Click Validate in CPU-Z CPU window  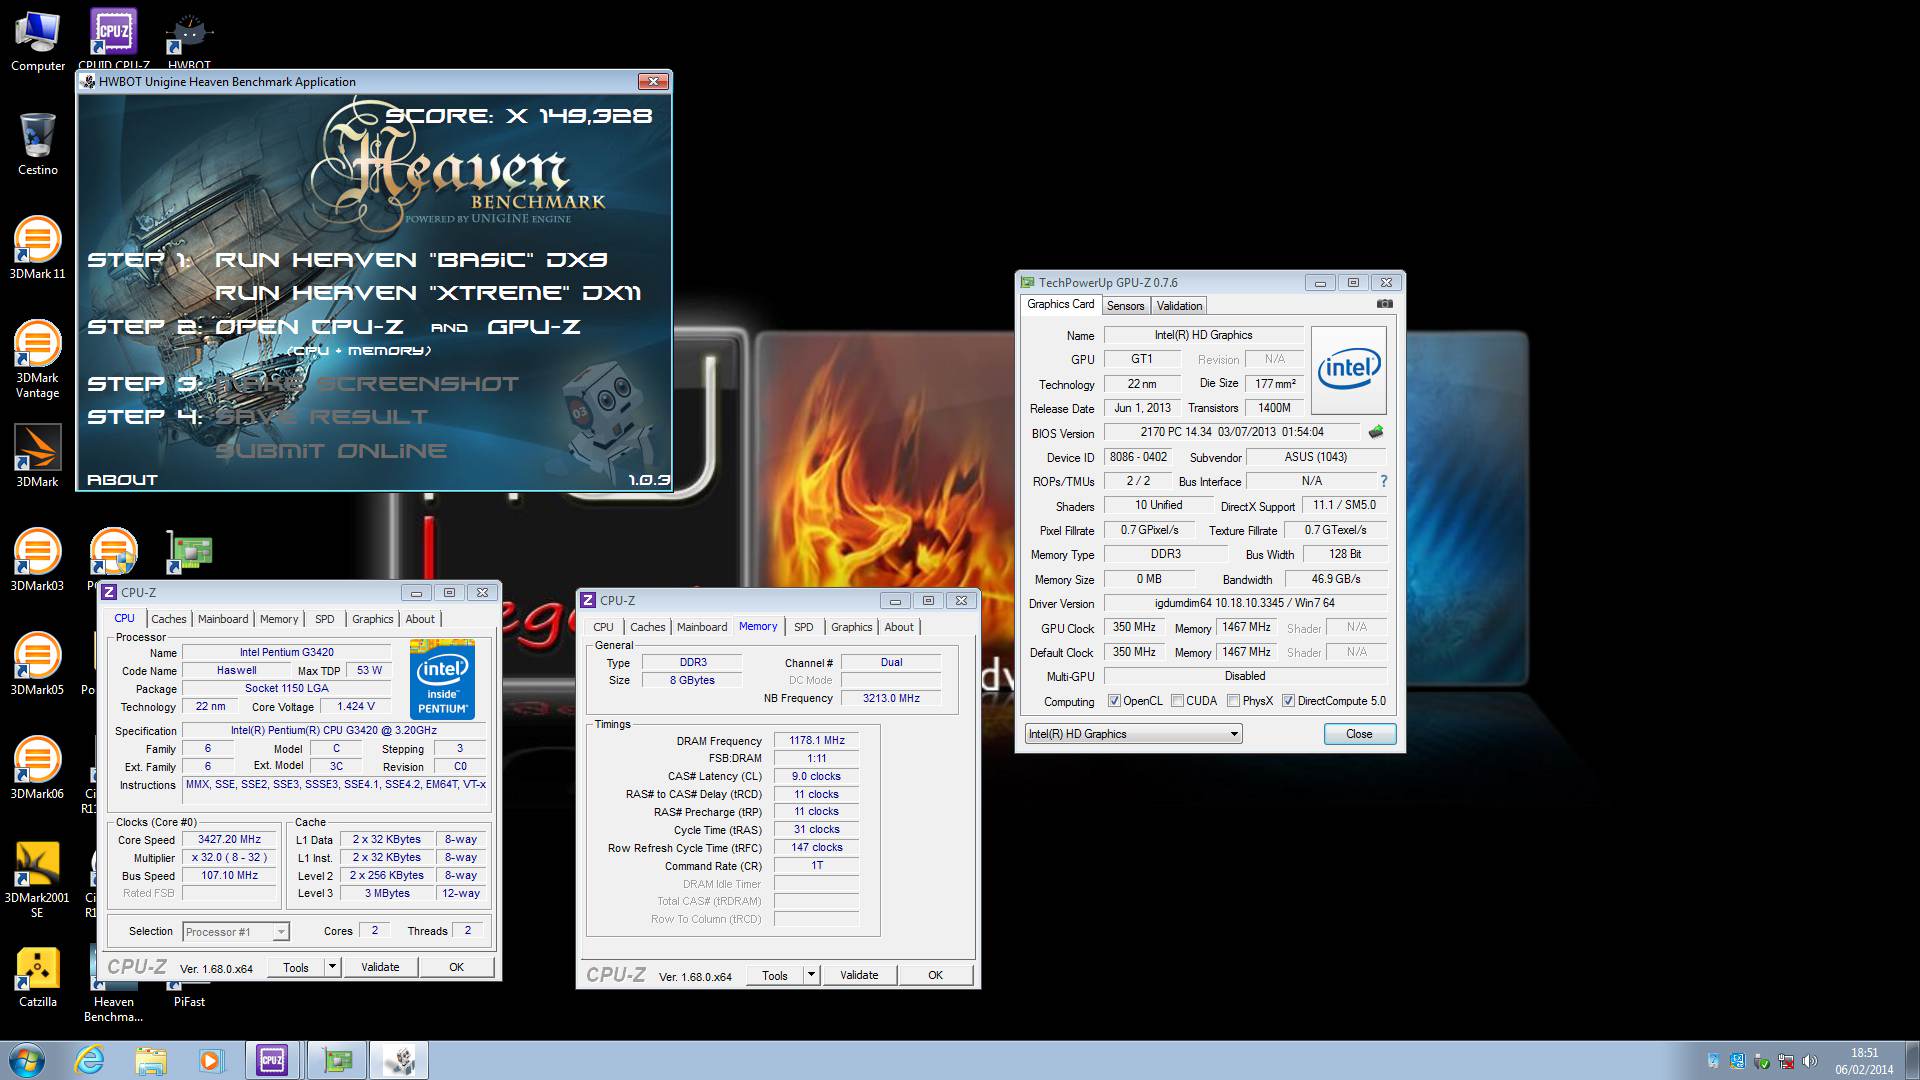click(x=380, y=967)
